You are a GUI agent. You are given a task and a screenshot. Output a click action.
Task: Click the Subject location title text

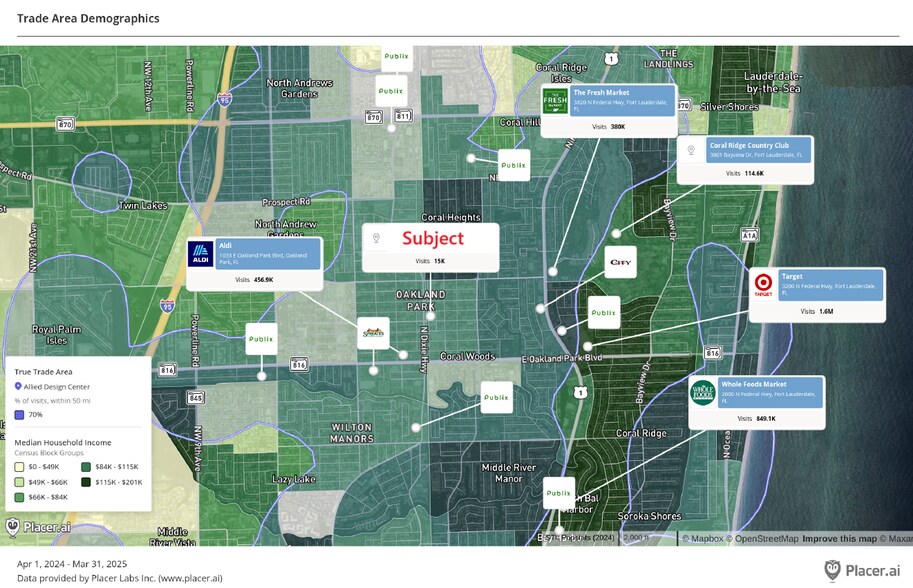coord(433,238)
